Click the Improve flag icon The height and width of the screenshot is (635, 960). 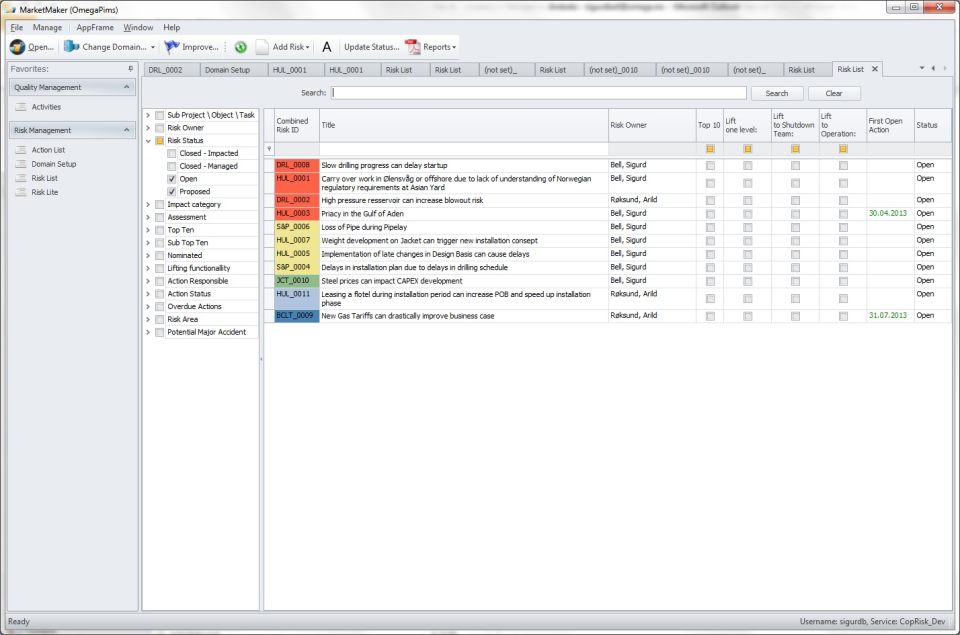tap(172, 47)
